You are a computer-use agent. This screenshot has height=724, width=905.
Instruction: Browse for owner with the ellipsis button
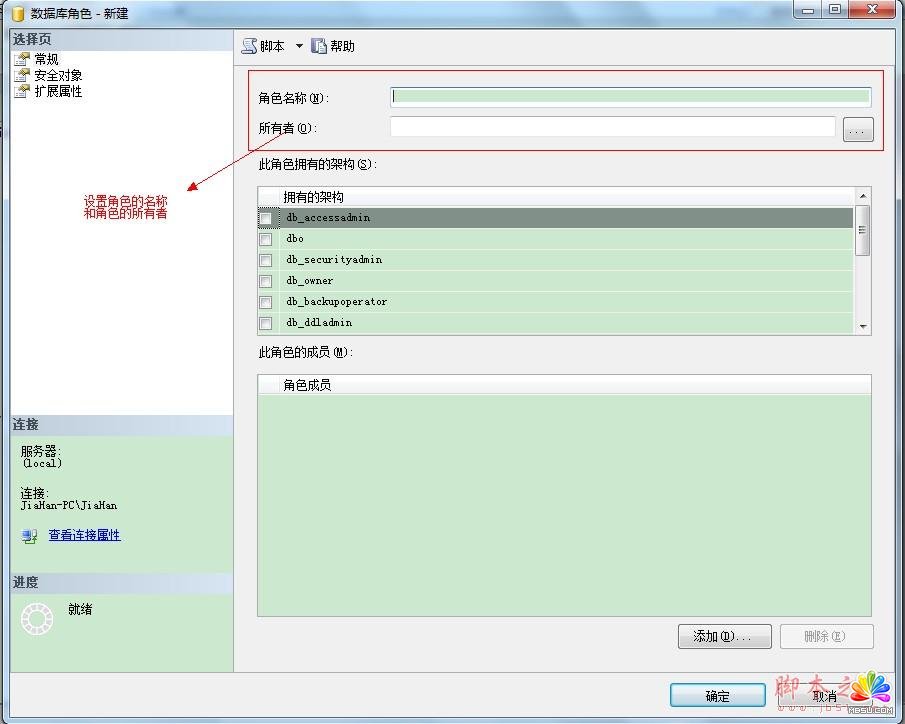(x=858, y=129)
